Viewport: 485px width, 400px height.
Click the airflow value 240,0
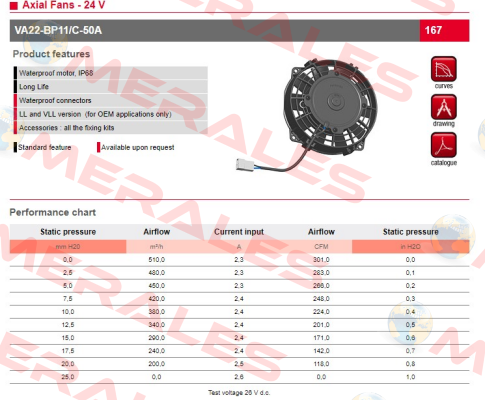156,351
